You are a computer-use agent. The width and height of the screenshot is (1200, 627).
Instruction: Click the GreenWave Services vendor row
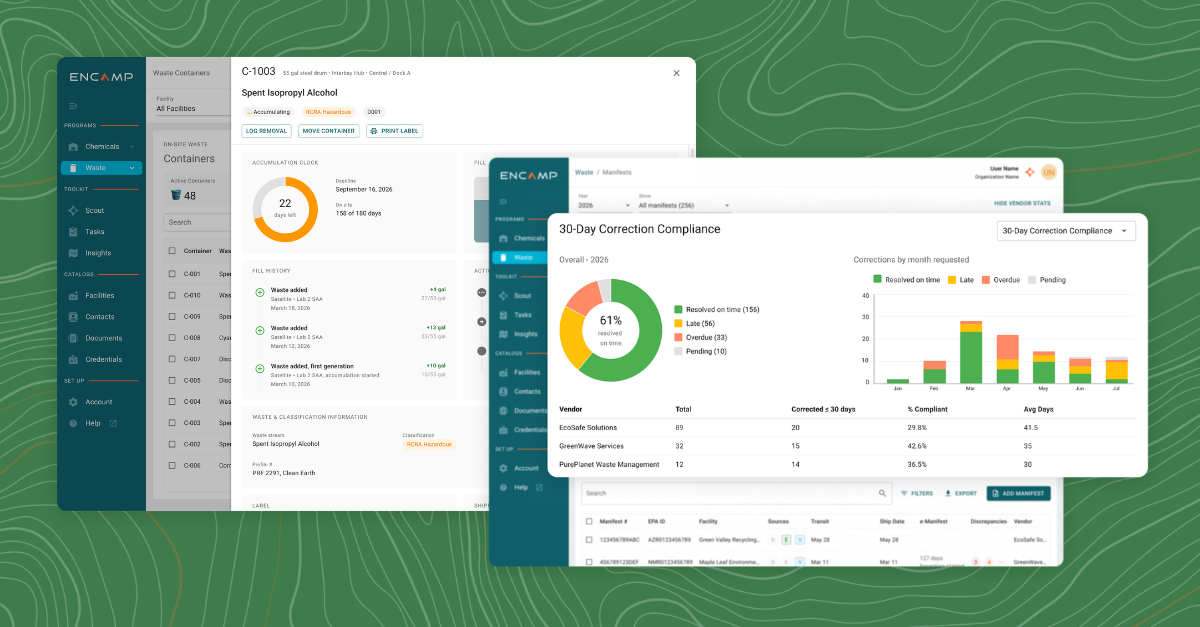tap(847, 446)
